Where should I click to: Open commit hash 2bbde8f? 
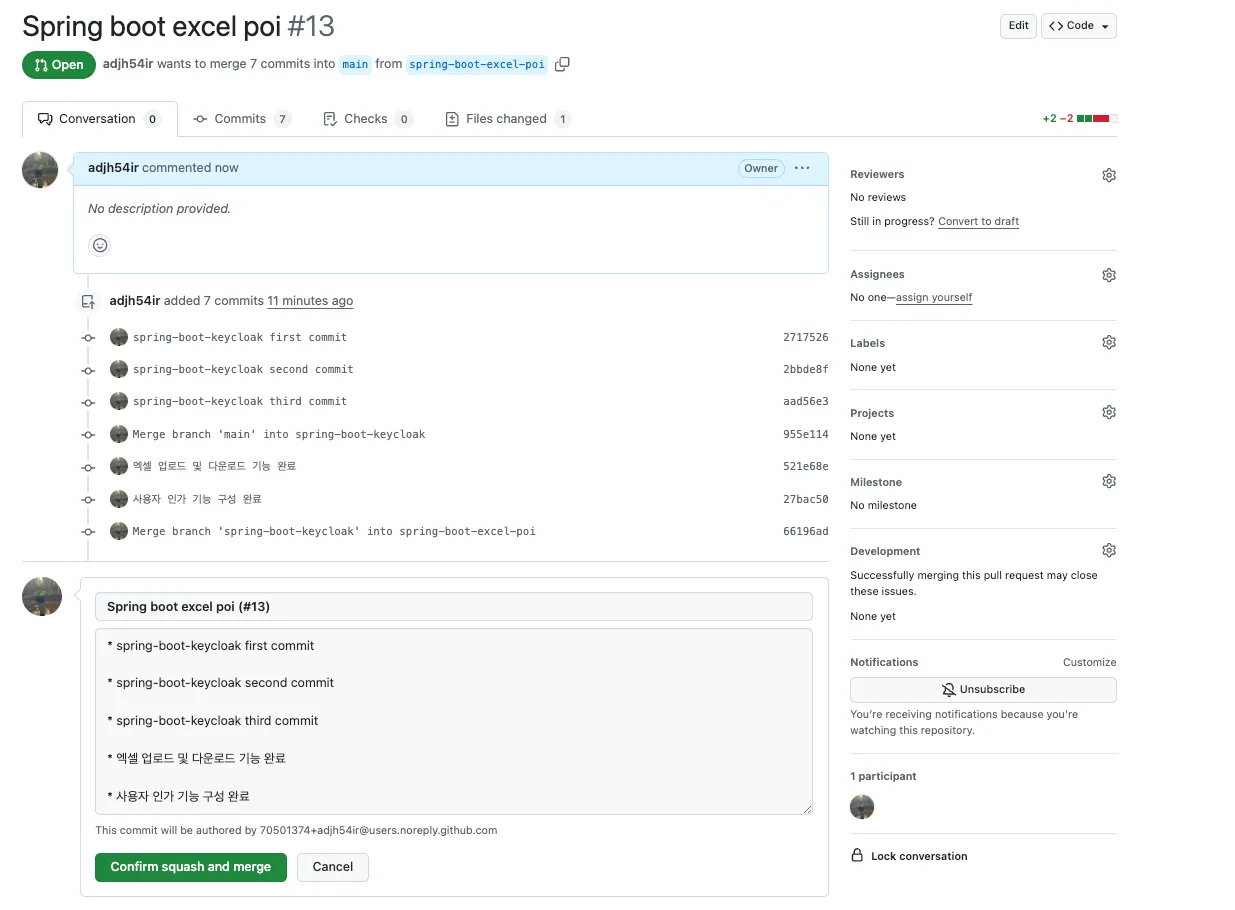(x=805, y=370)
